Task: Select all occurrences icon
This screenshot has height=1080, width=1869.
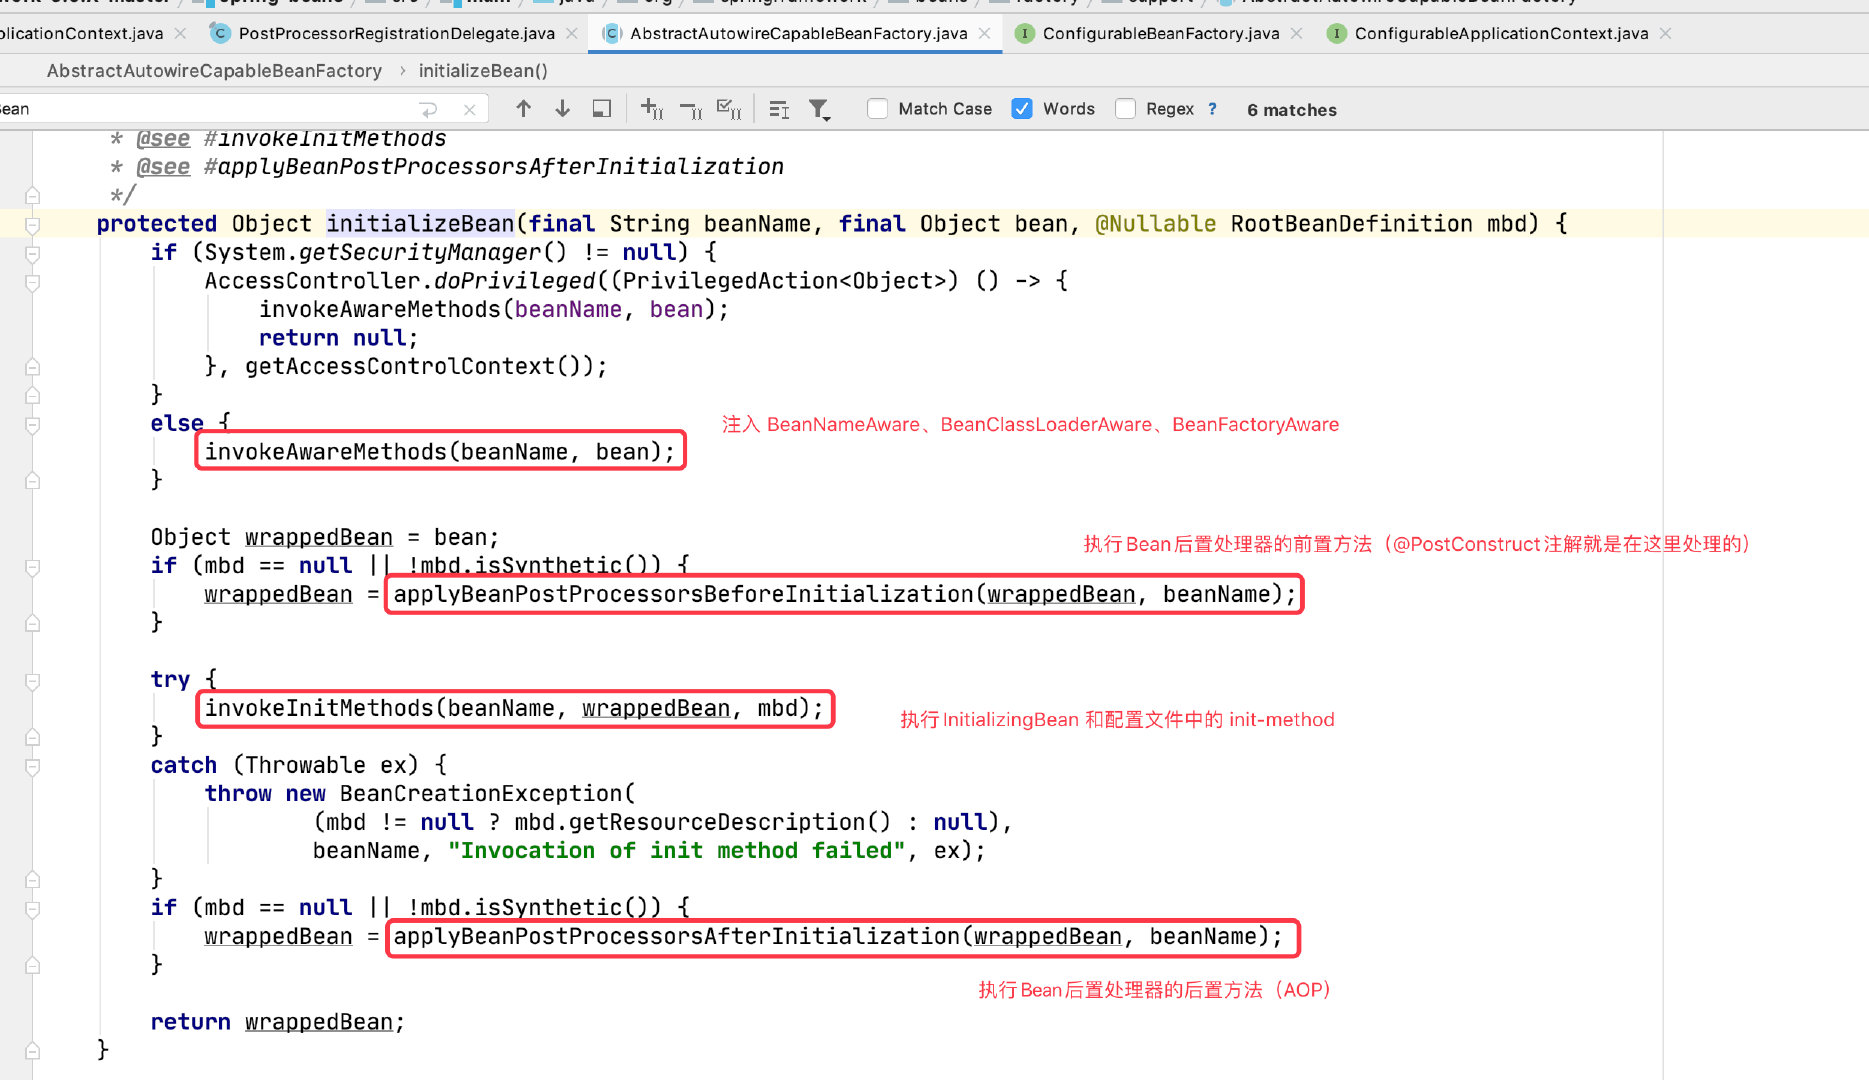Action: 729,109
